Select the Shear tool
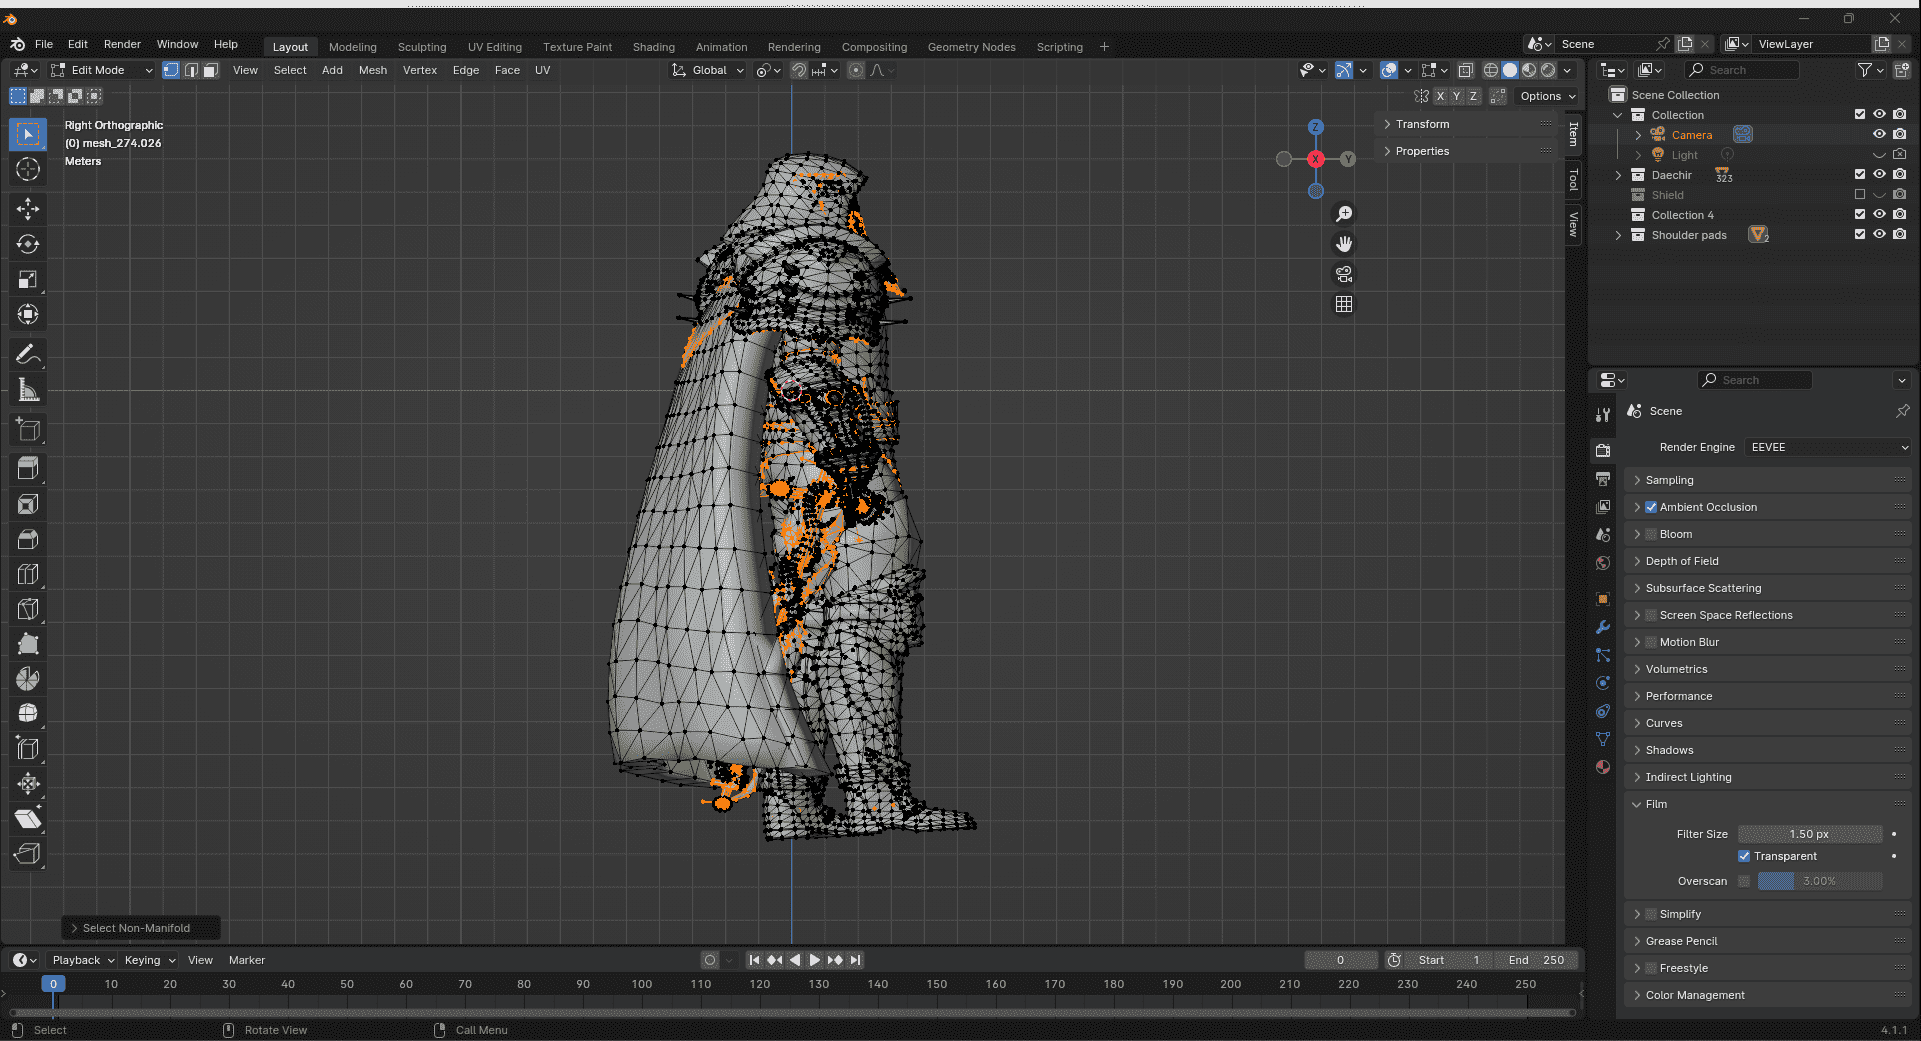This screenshot has width=1921, height=1041. (x=28, y=818)
